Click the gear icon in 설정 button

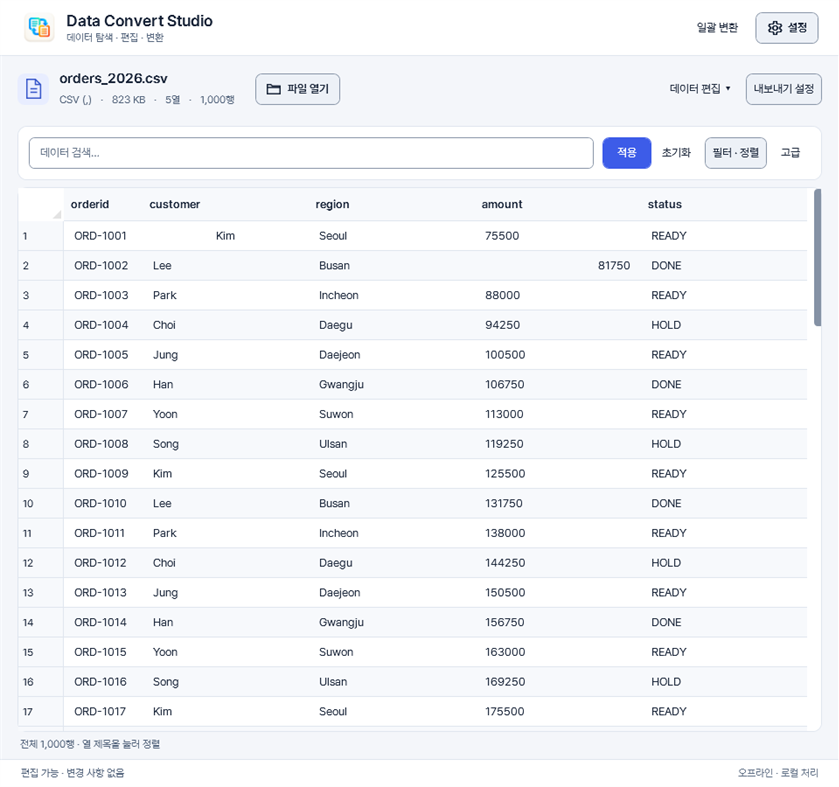point(775,28)
